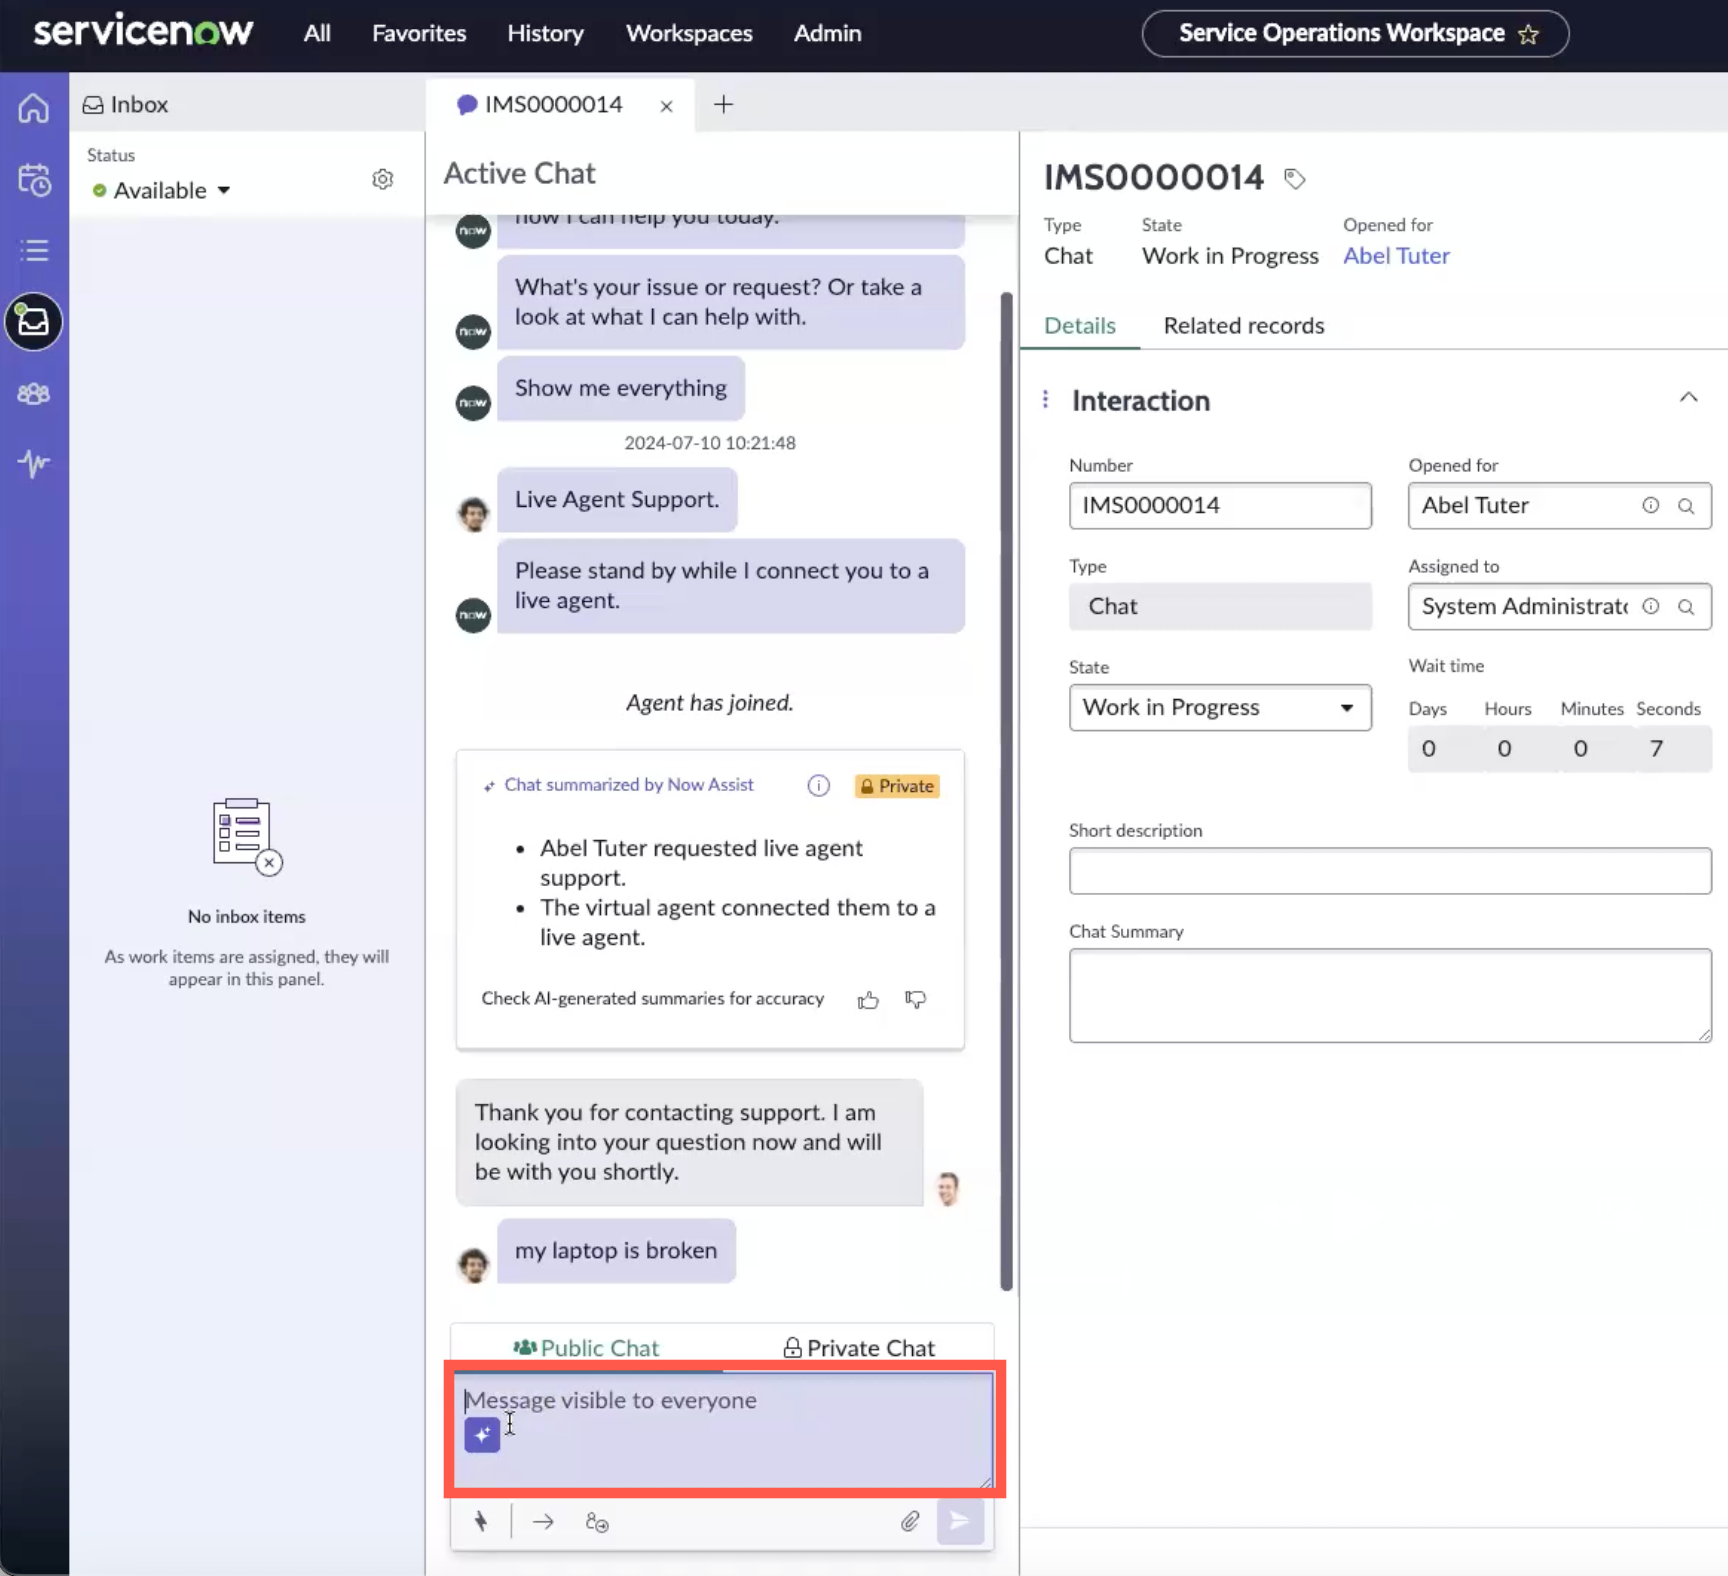Give thumbs down to AI summary
Screen dimensions: 1728x1576
click(915, 999)
